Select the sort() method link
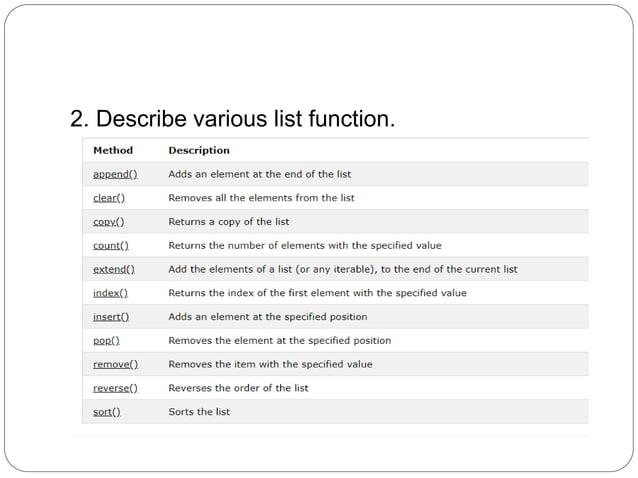 pyautogui.click(x=107, y=411)
